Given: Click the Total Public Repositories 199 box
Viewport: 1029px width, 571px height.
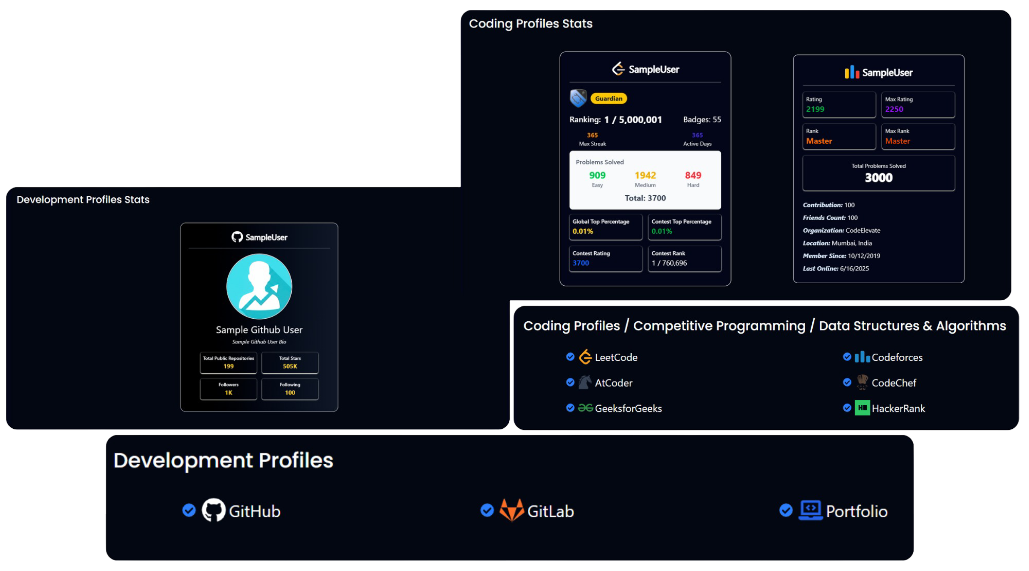Looking at the screenshot, I should point(228,362).
